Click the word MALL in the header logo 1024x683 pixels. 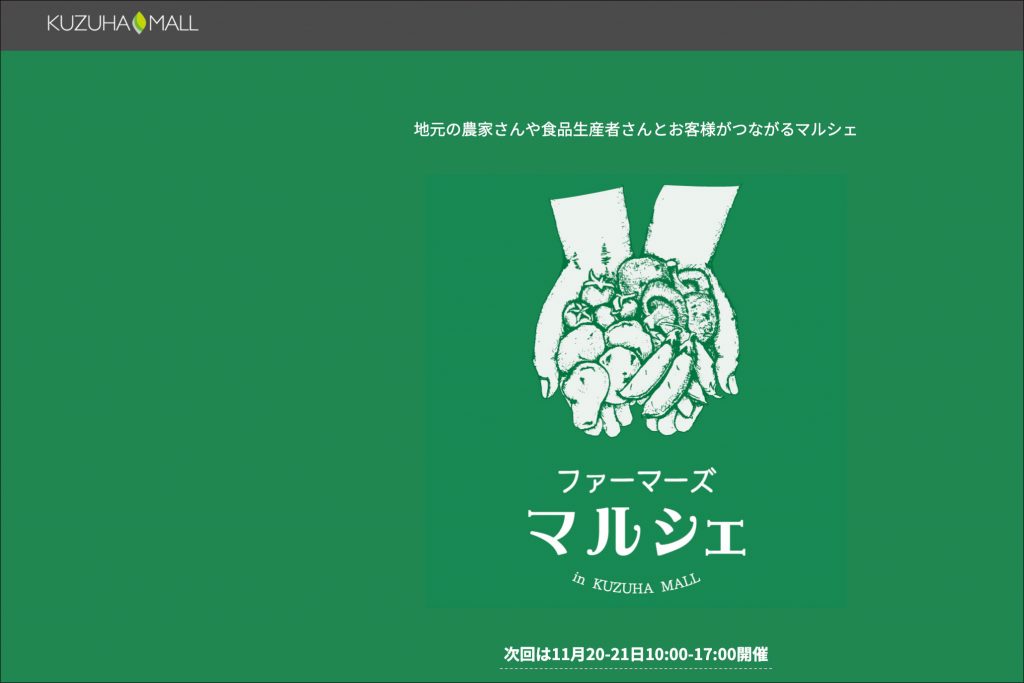pyautogui.click(x=174, y=22)
